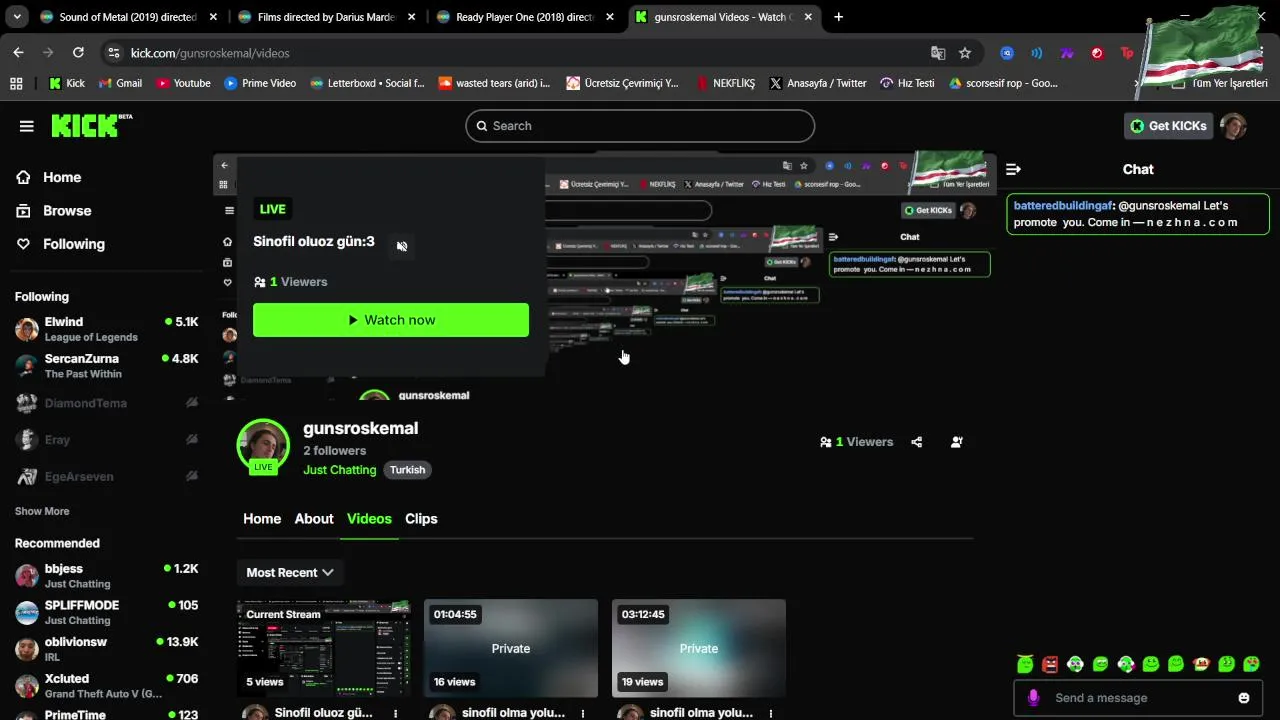This screenshot has width=1280, height=720.
Task: Collapse the Chat panel icon
Action: pyautogui.click(x=1013, y=169)
